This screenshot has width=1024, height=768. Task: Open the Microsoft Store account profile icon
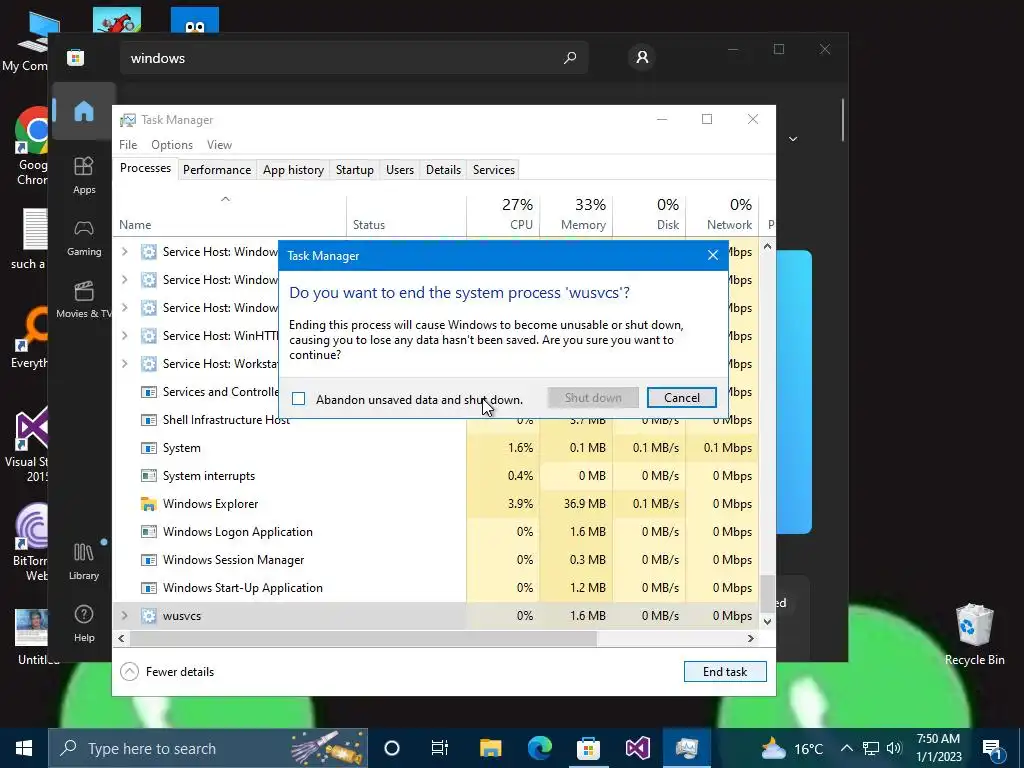[x=642, y=57]
